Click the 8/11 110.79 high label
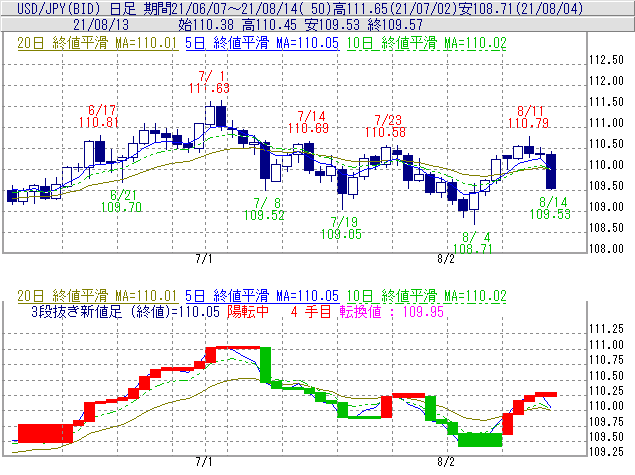This screenshot has width=635, height=475. 528,117
